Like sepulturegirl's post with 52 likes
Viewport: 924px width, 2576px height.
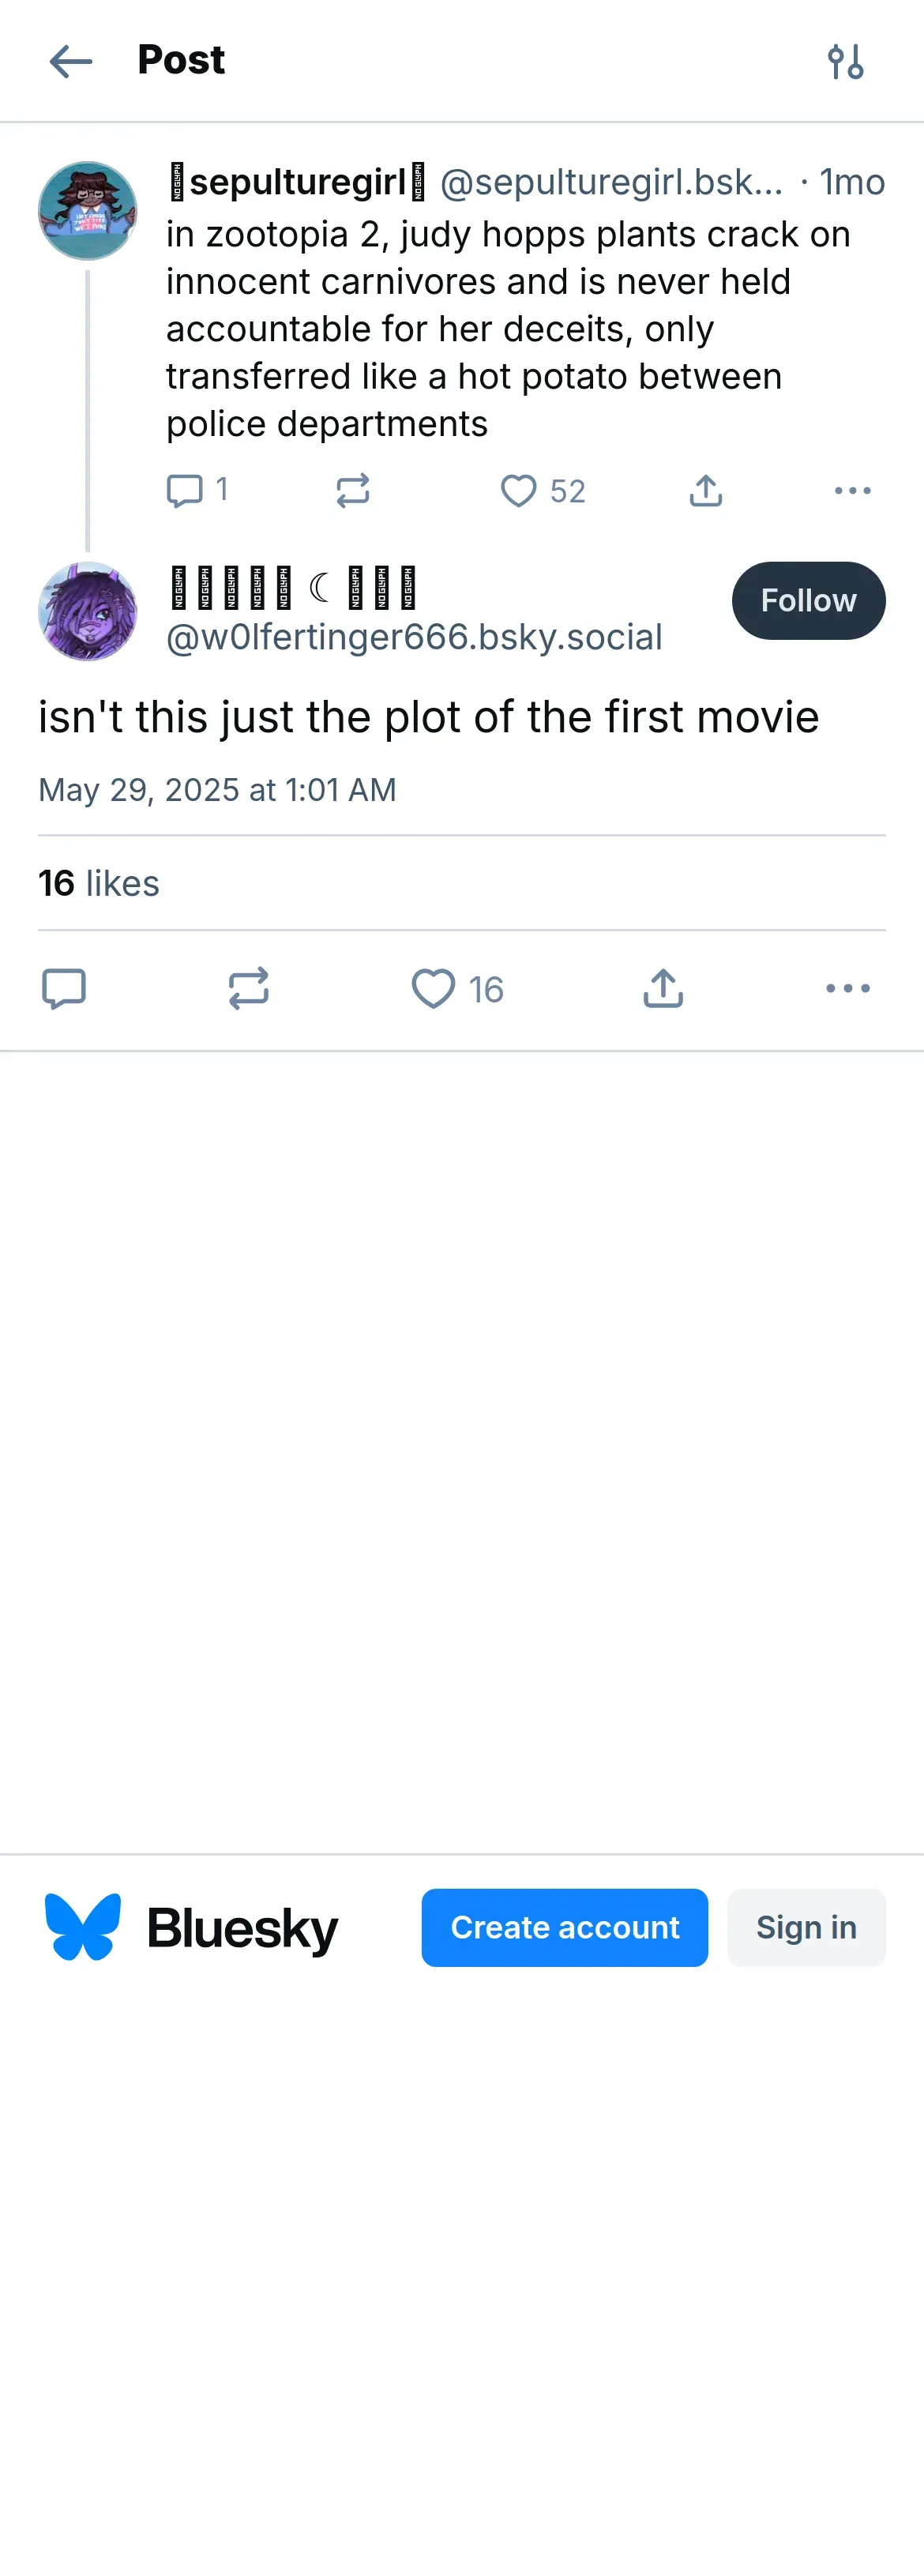[x=519, y=491]
